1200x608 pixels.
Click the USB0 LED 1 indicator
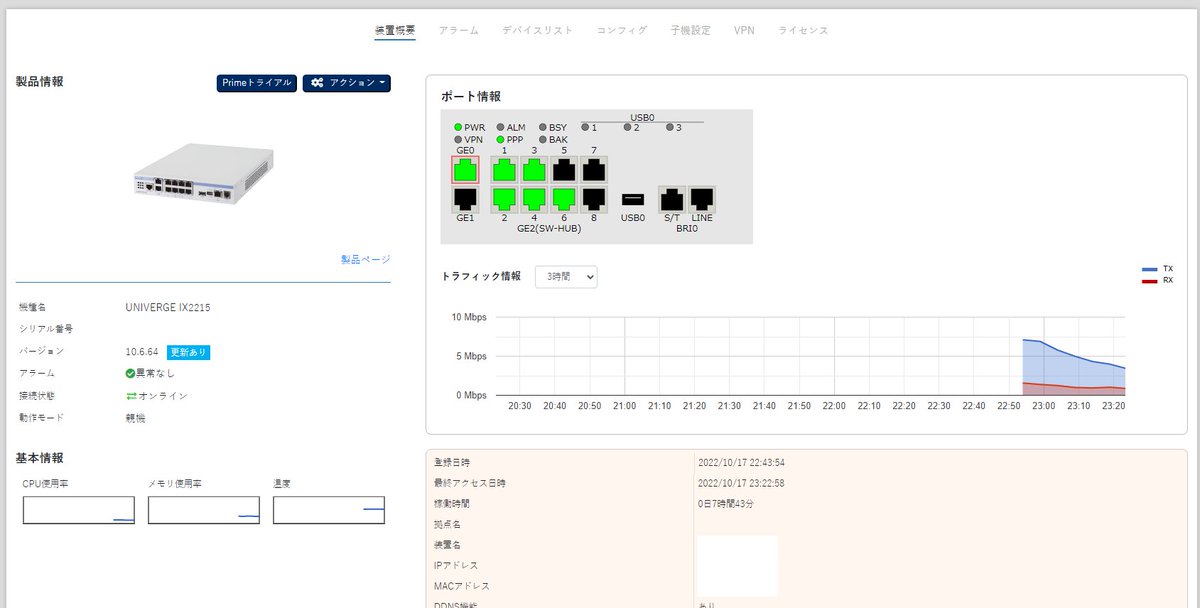point(585,127)
